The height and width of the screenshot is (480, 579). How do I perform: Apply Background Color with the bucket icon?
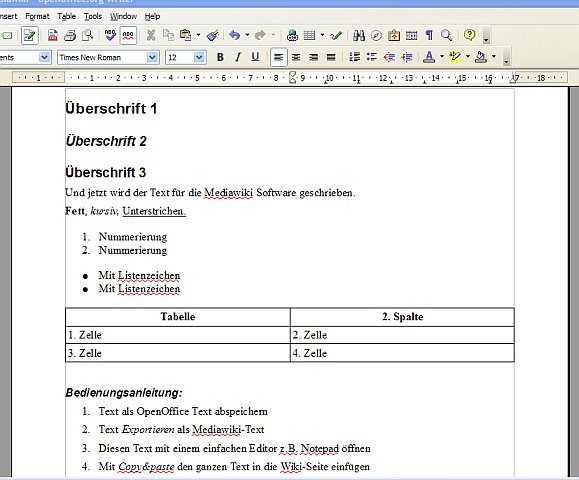point(481,57)
